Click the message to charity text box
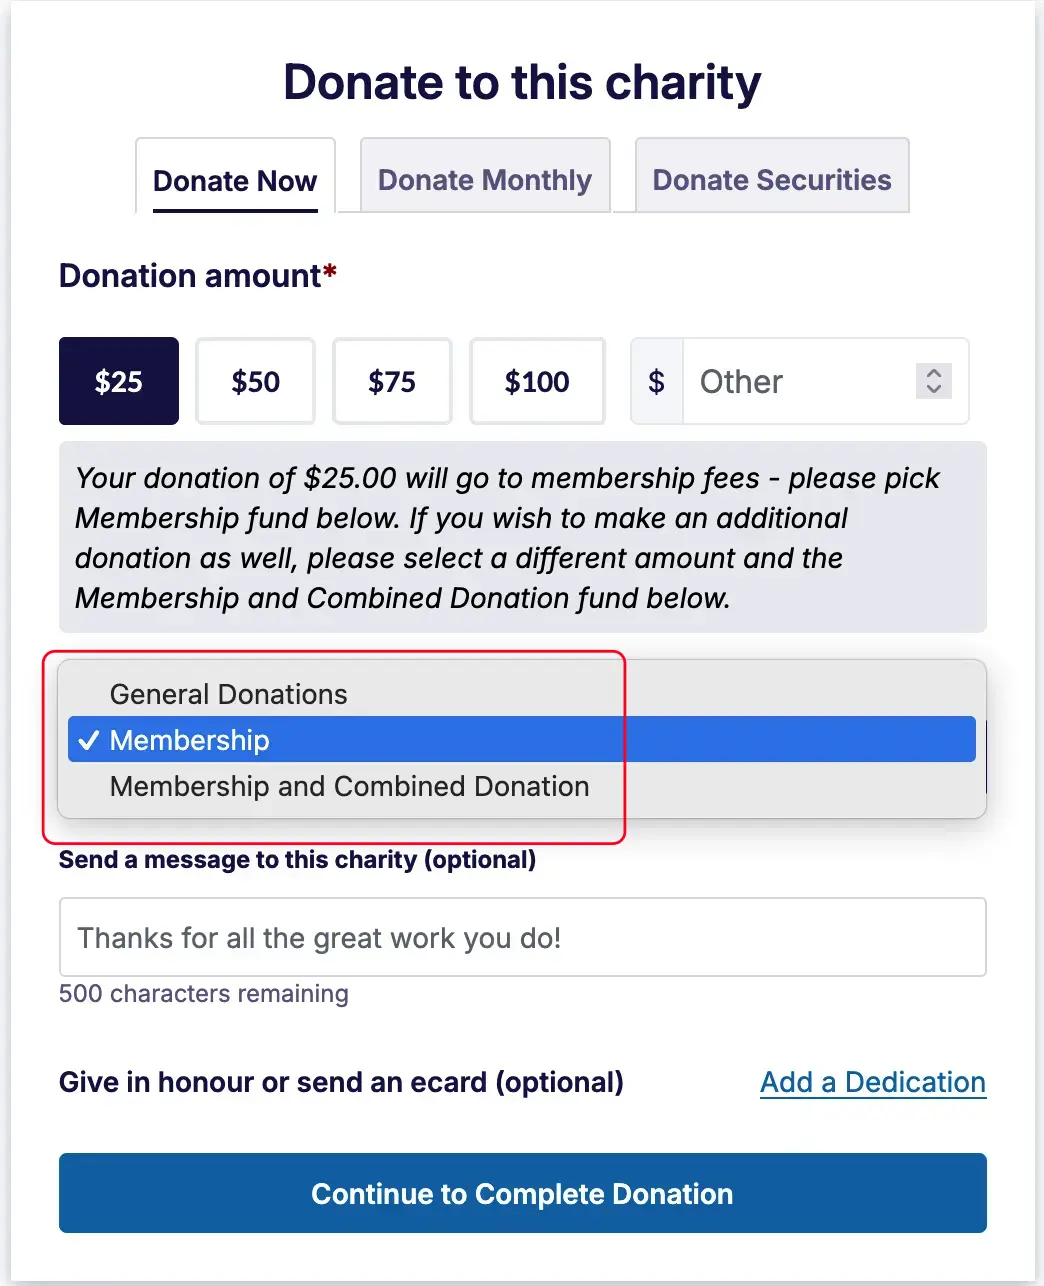 (522, 937)
